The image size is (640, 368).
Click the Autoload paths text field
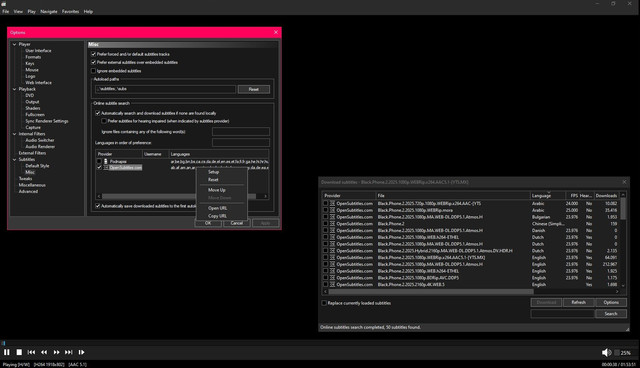pyautogui.click(x=165, y=89)
